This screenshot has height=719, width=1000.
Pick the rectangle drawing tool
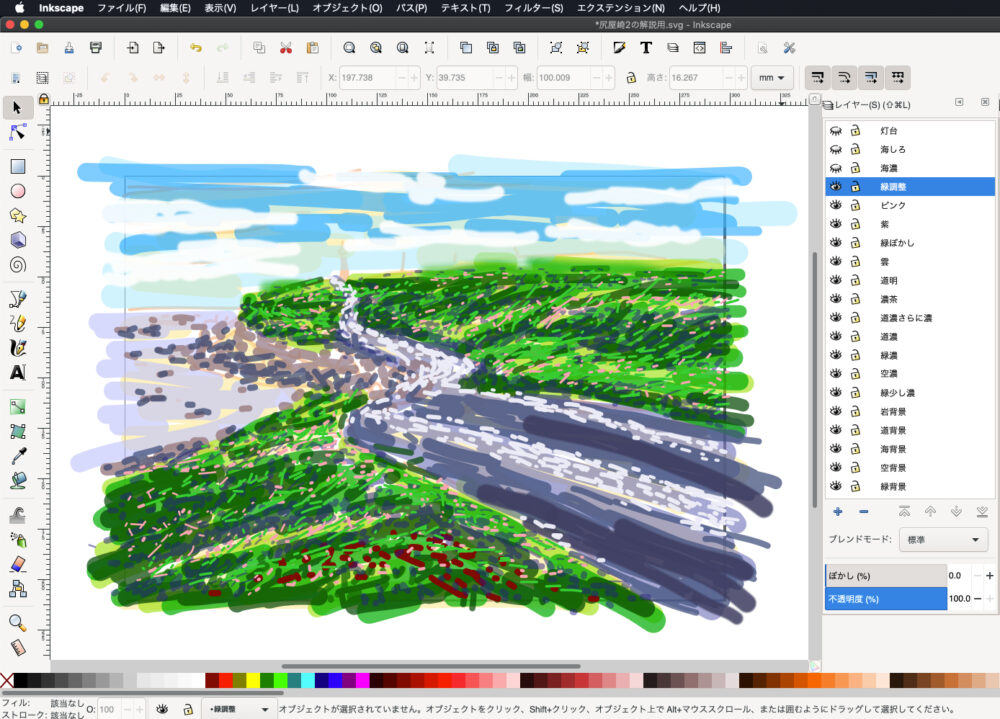coord(17,167)
